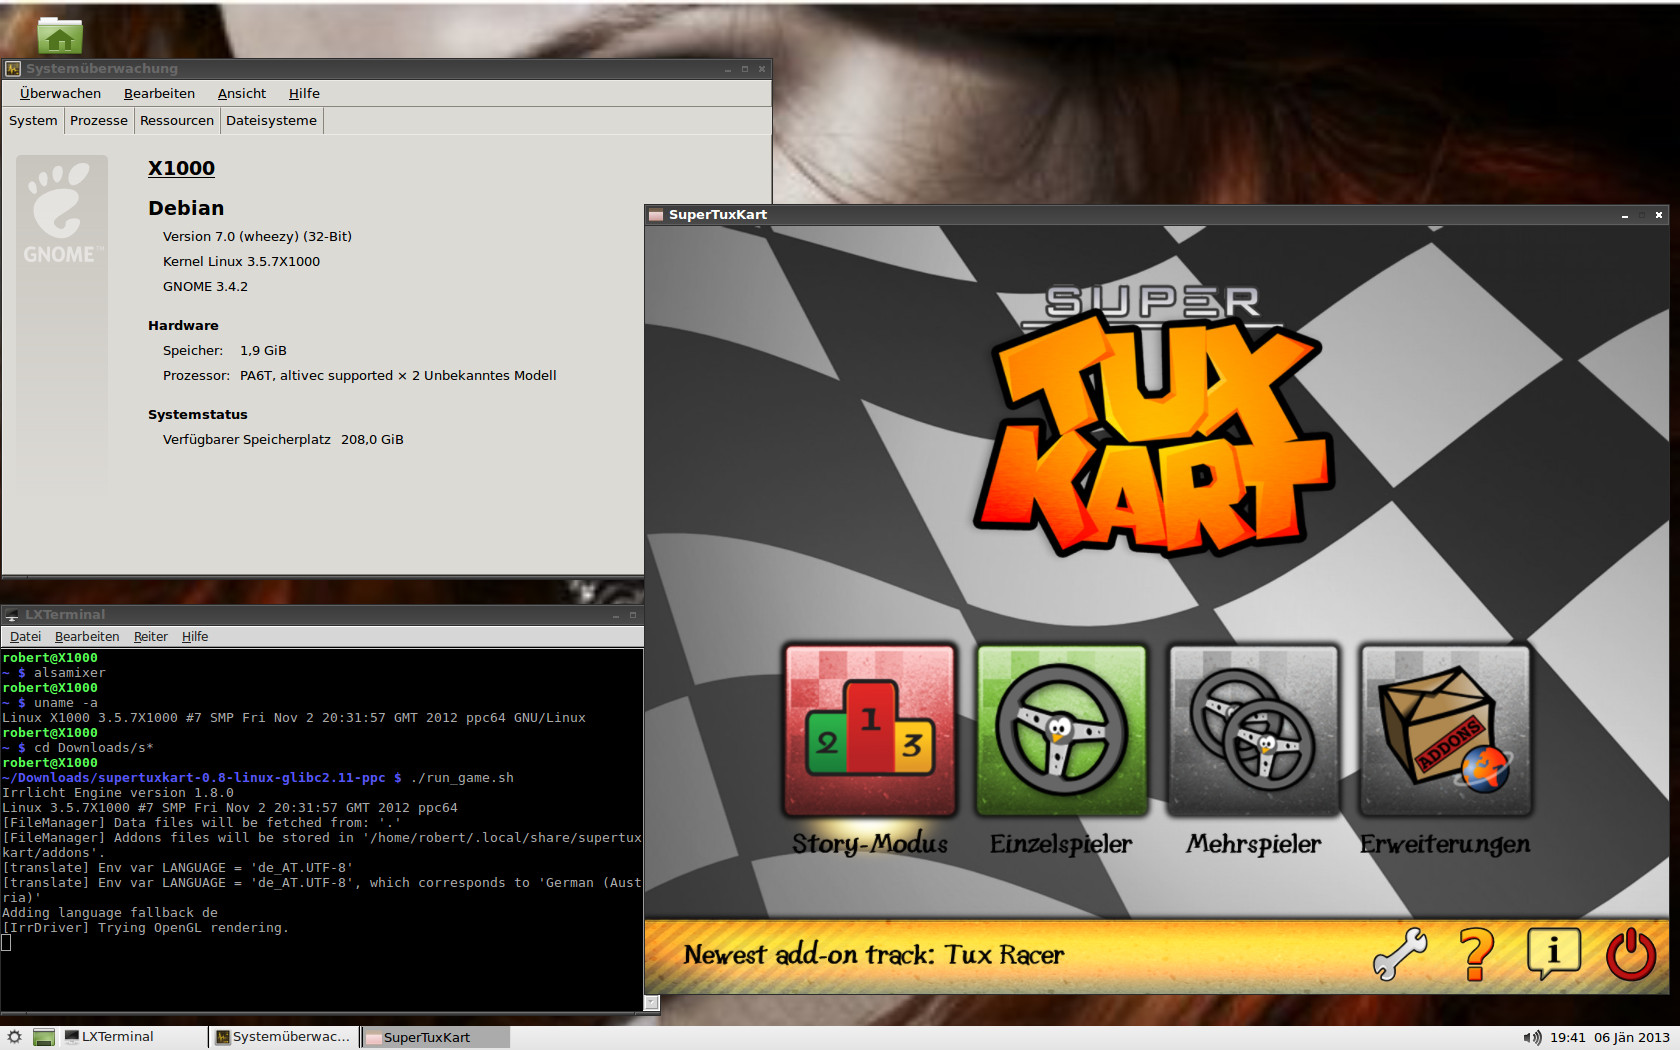Open Bearbeiten menu in LXTerminal

[x=87, y=637]
